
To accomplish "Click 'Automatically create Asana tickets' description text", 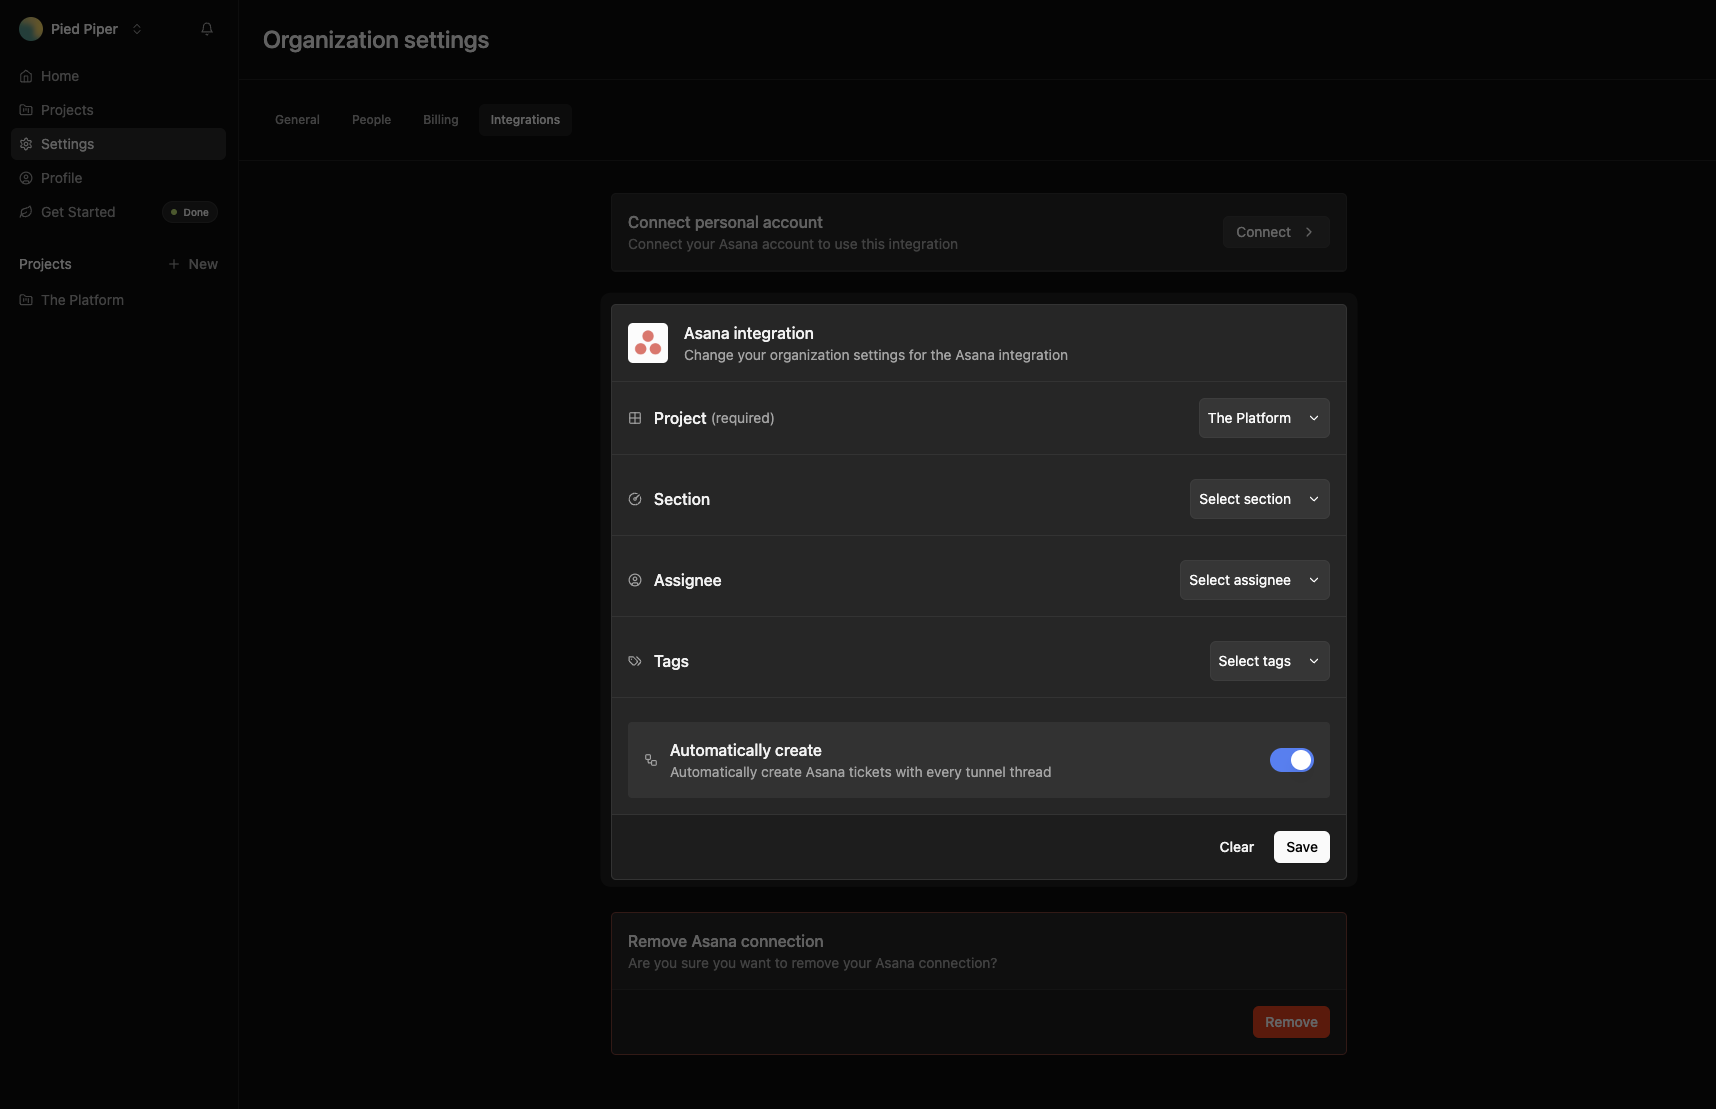I will (860, 772).
